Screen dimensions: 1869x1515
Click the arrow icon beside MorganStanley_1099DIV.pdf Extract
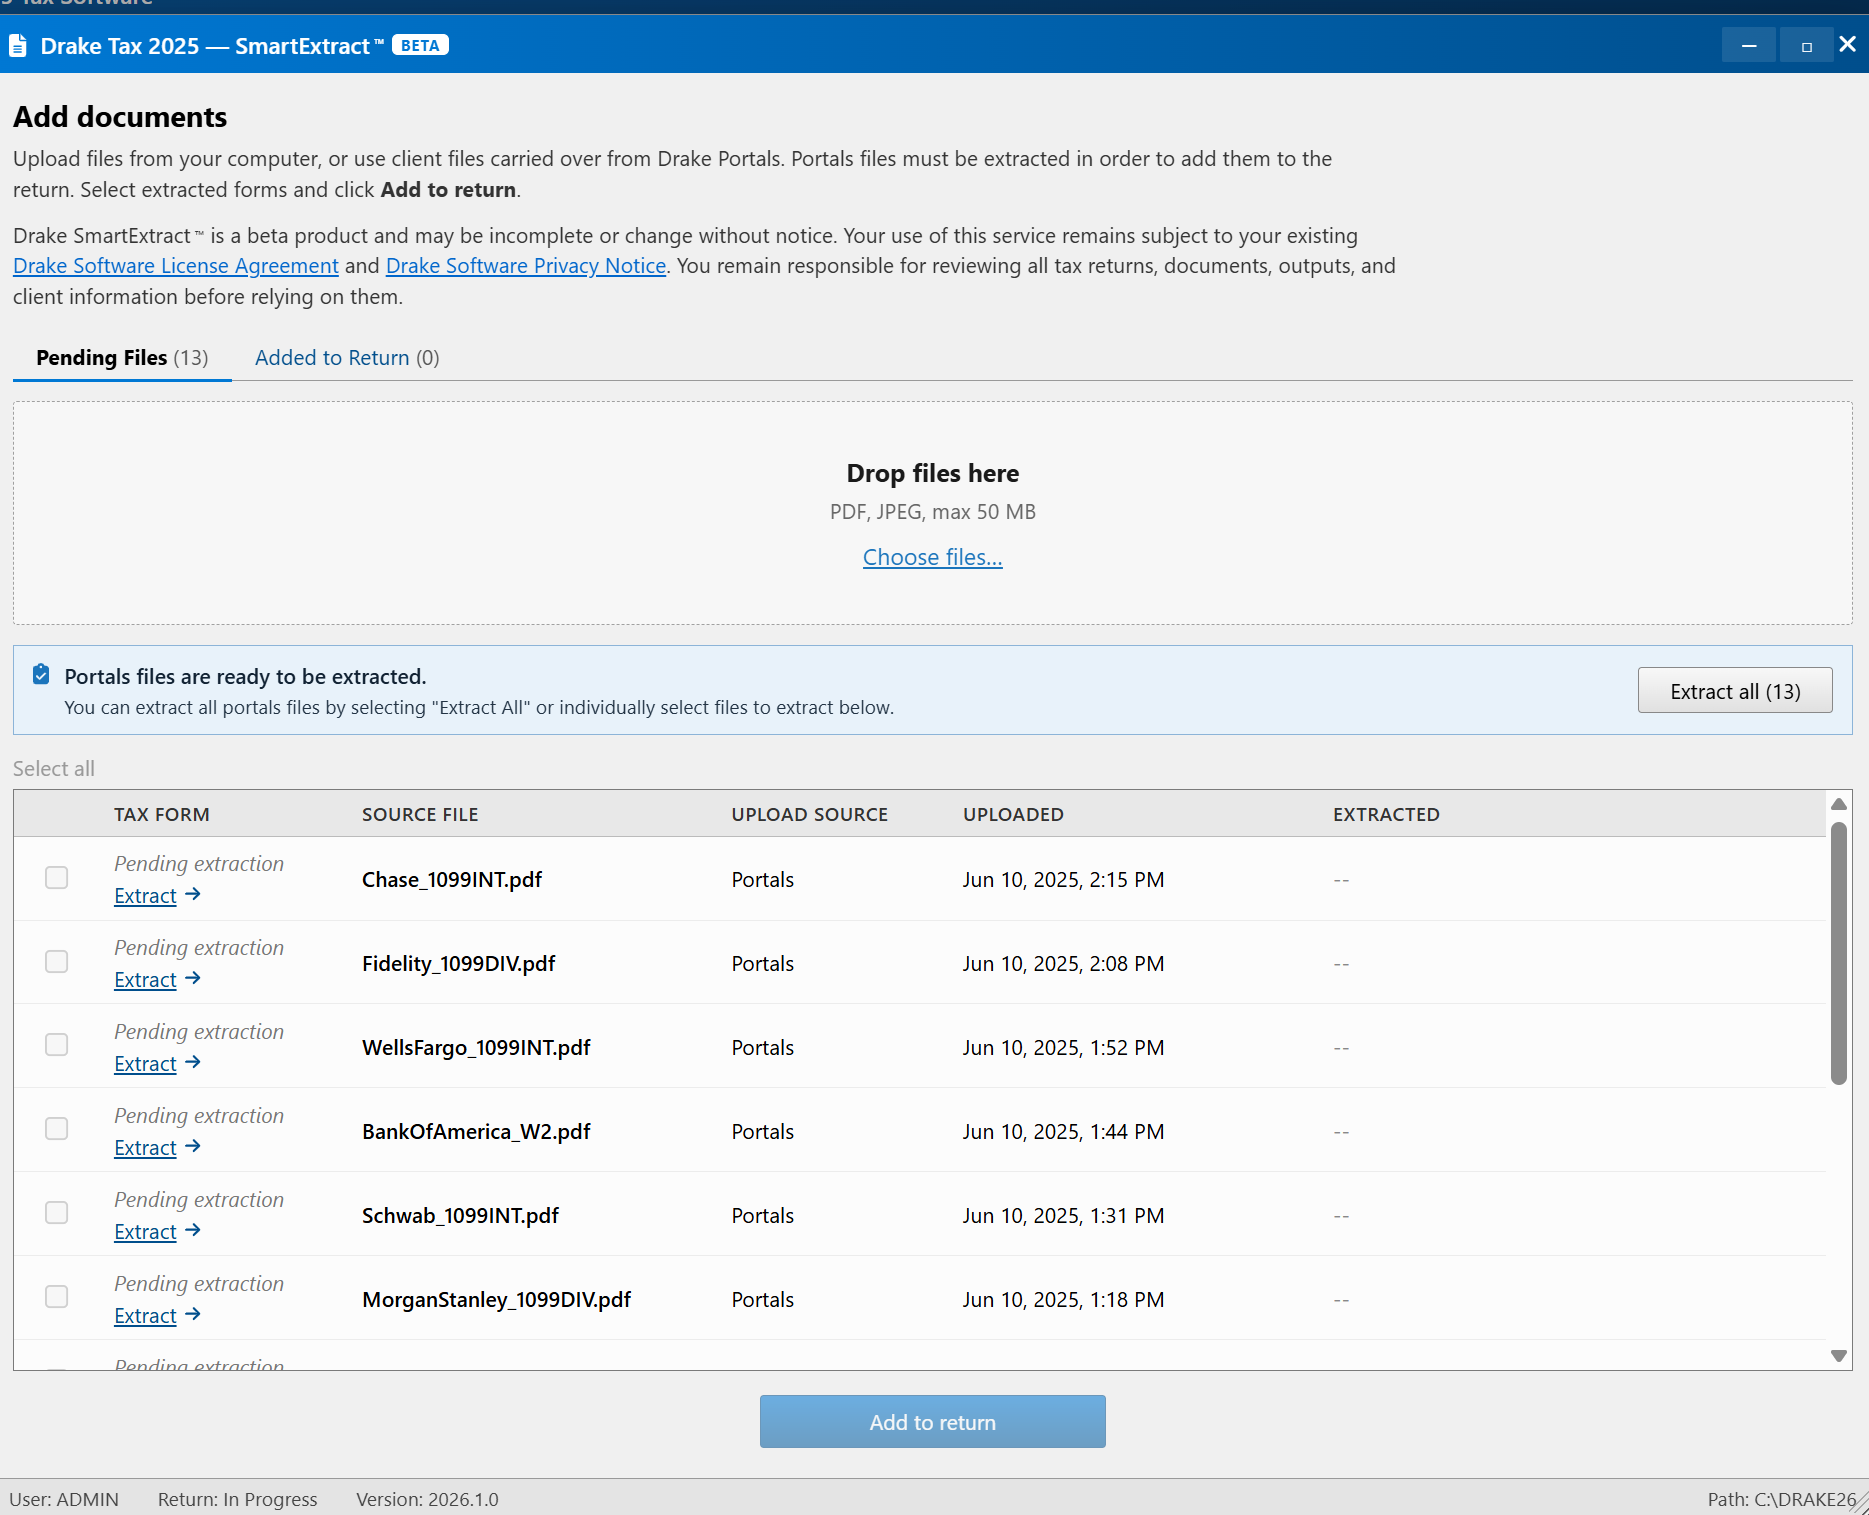193,1315
